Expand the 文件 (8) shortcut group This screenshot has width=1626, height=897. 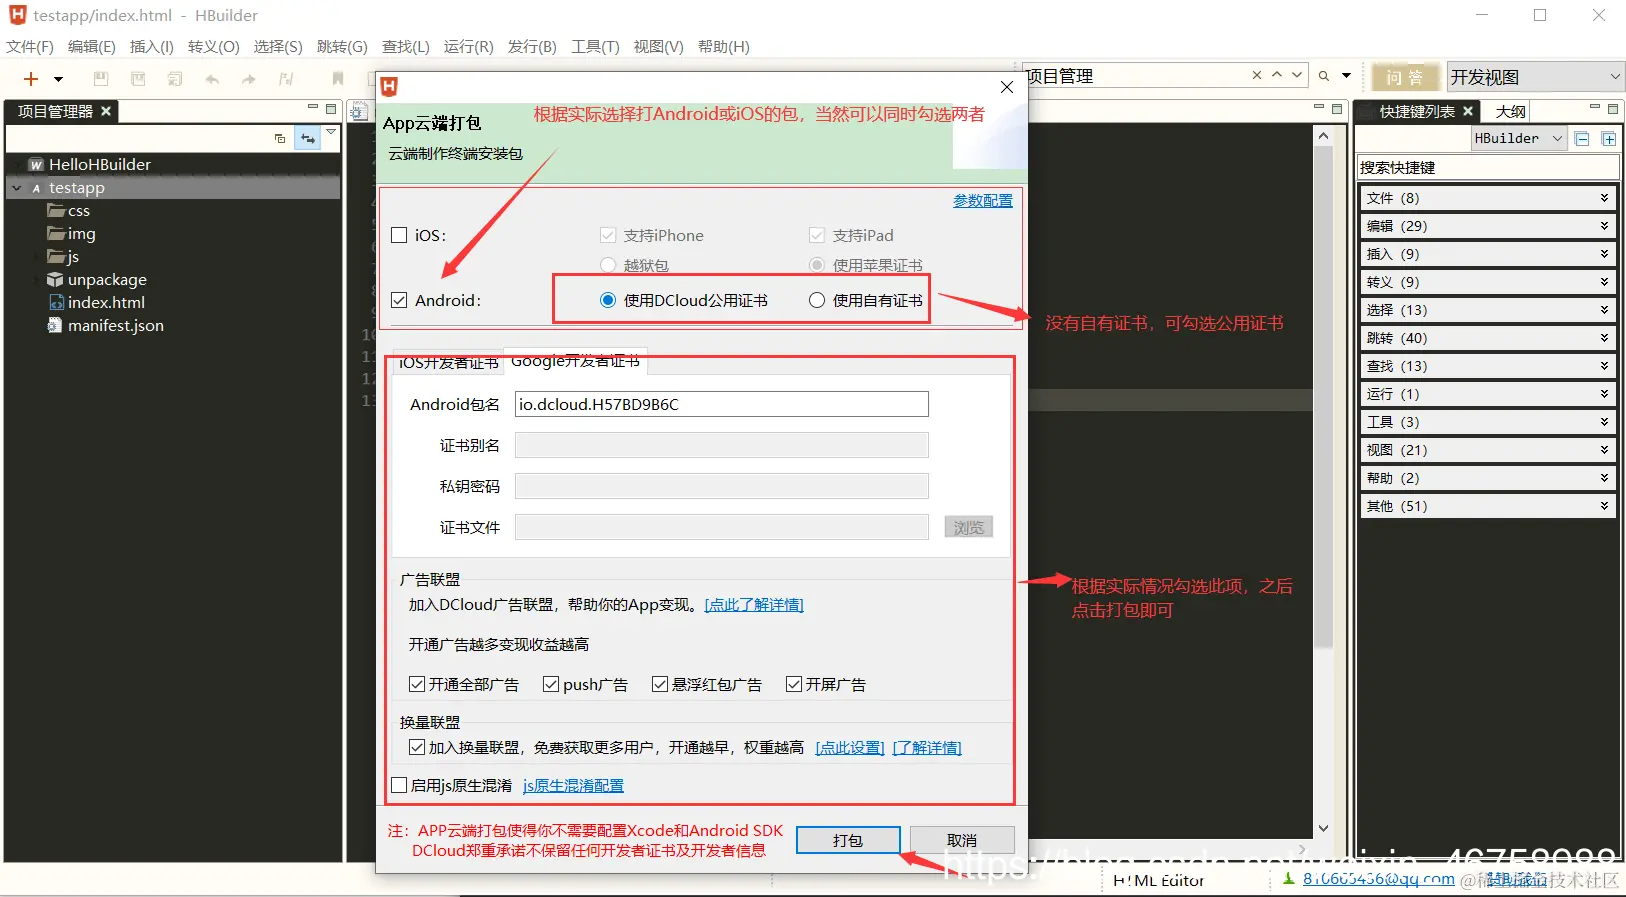(1488, 198)
